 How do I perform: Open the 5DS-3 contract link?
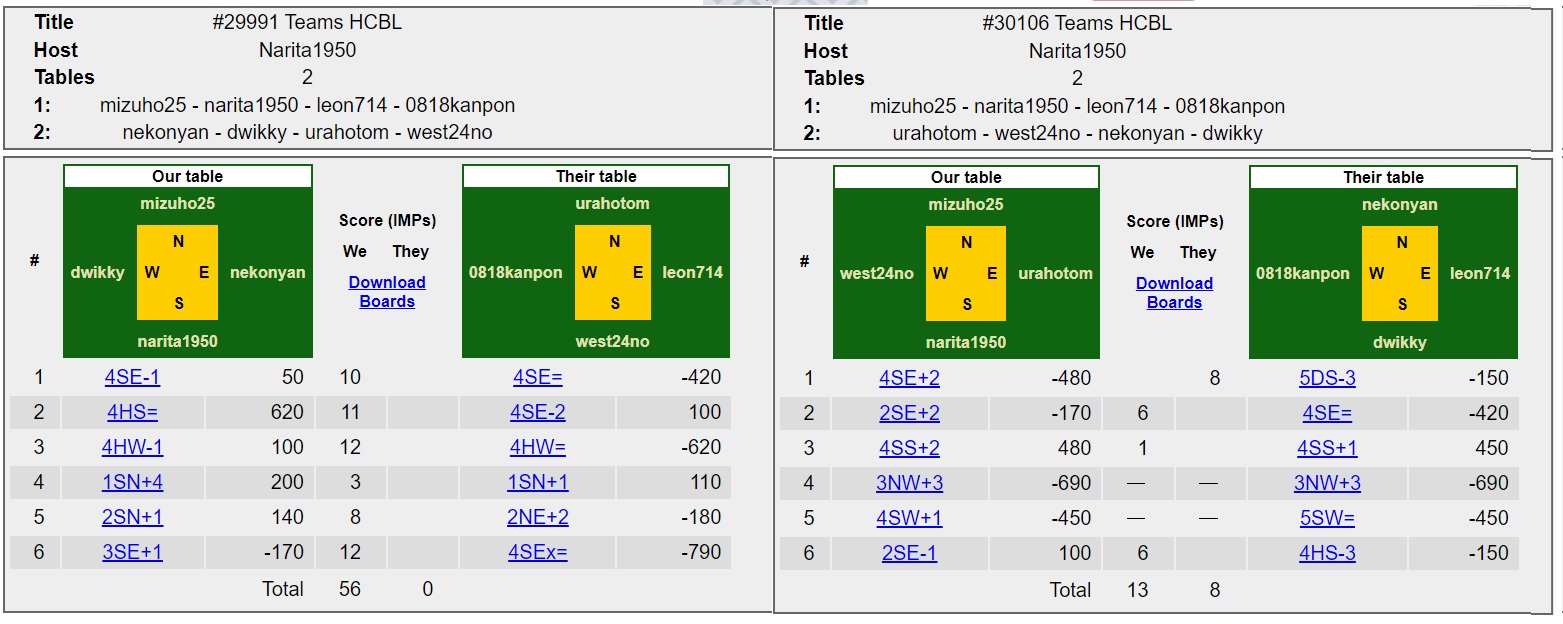[x=1327, y=379]
